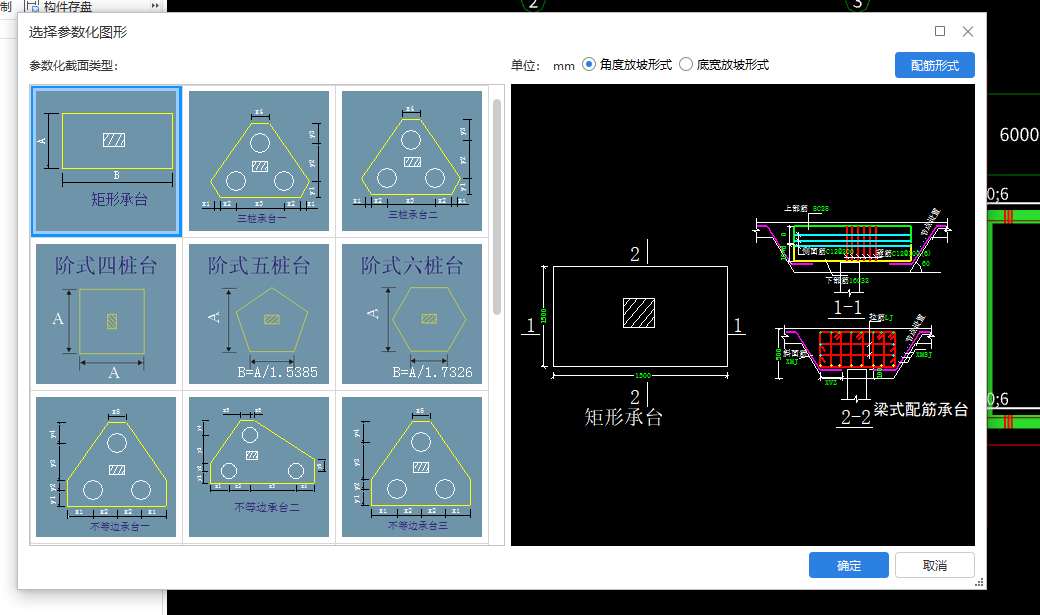
Task: Pick the 阶式五桩台 thumbnail
Action: 259,314
